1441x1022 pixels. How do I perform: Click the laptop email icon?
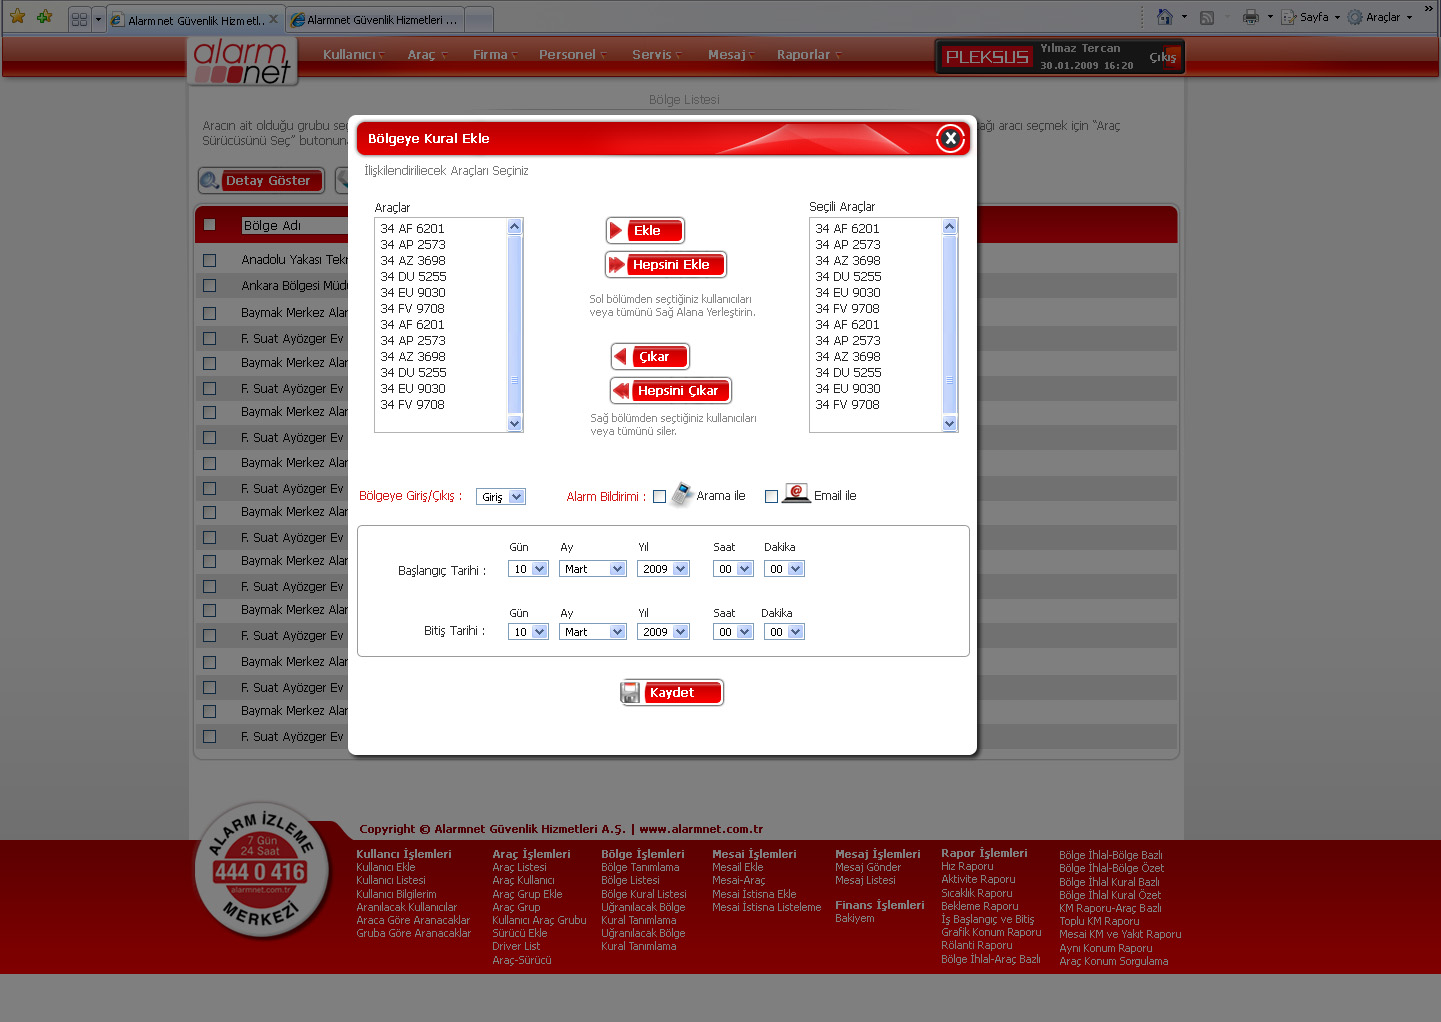pos(796,494)
